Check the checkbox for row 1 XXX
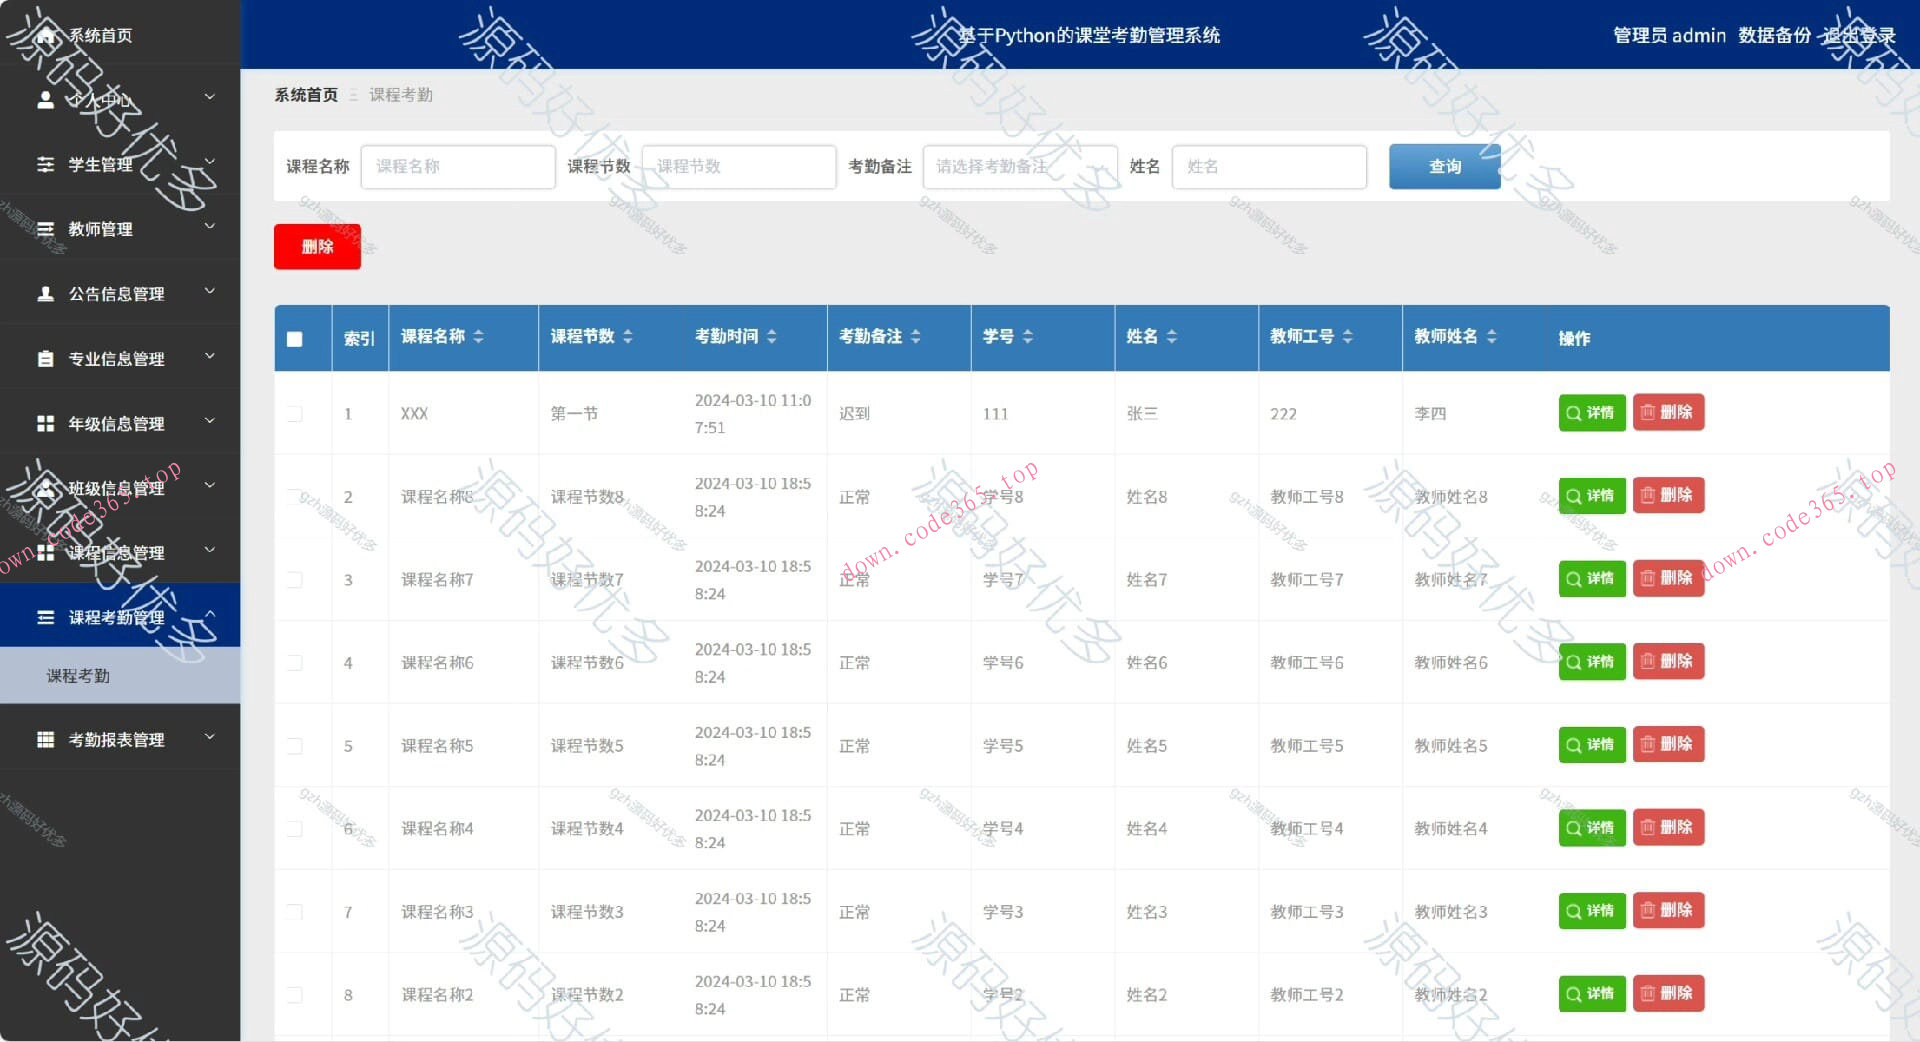This screenshot has width=1920, height=1042. click(293, 413)
